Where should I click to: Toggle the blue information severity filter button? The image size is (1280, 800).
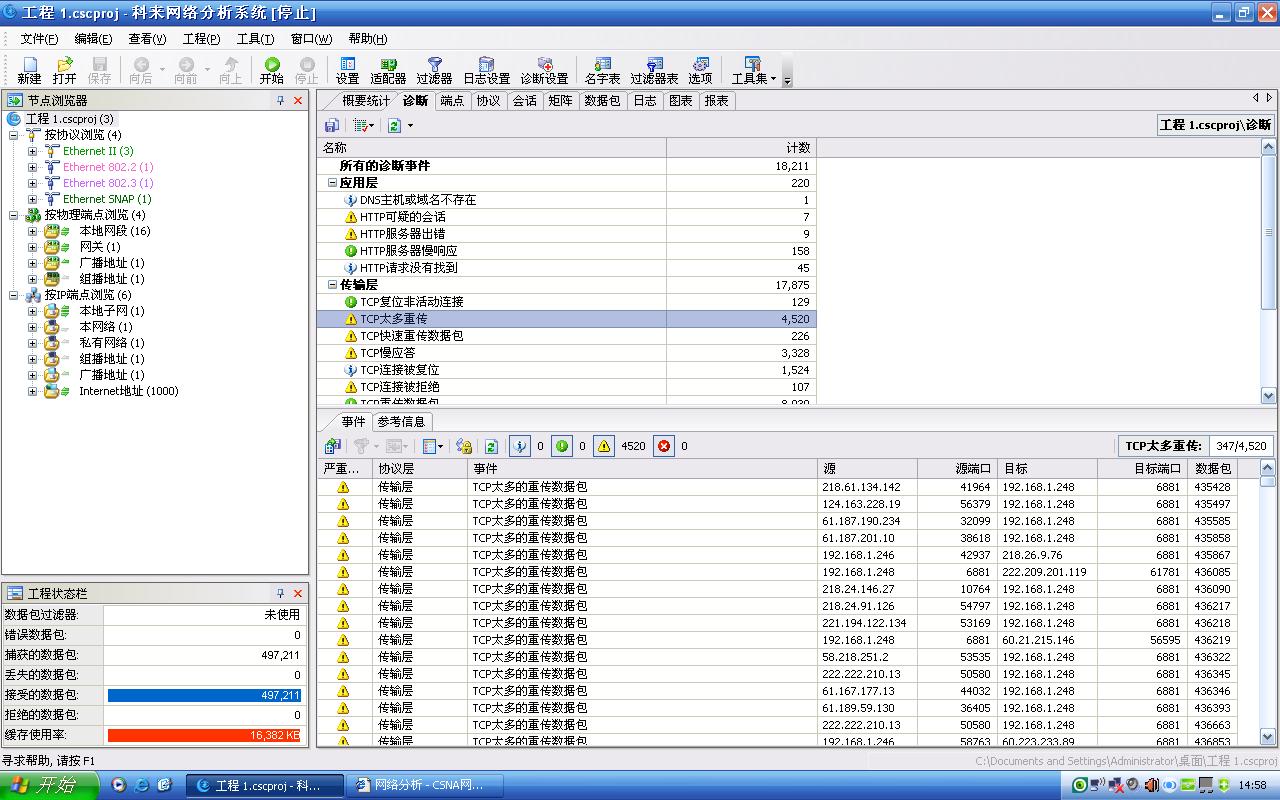pos(519,446)
